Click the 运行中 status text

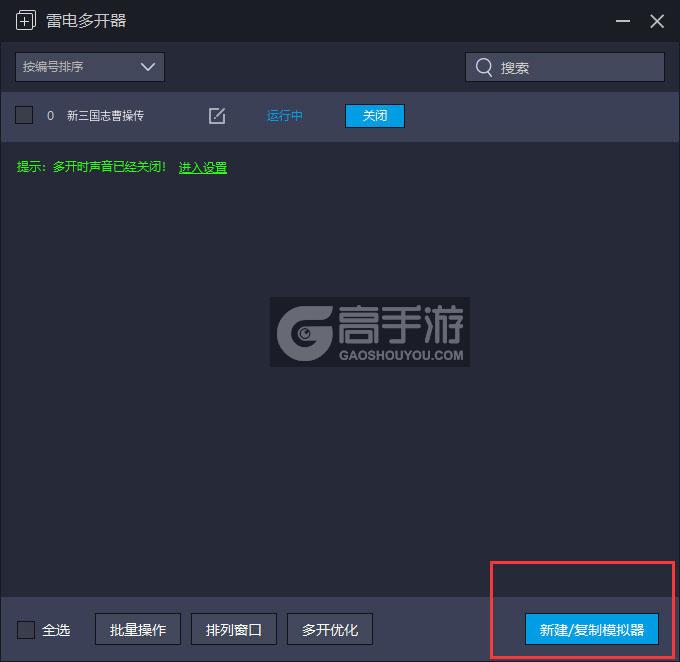(x=284, y=116)
